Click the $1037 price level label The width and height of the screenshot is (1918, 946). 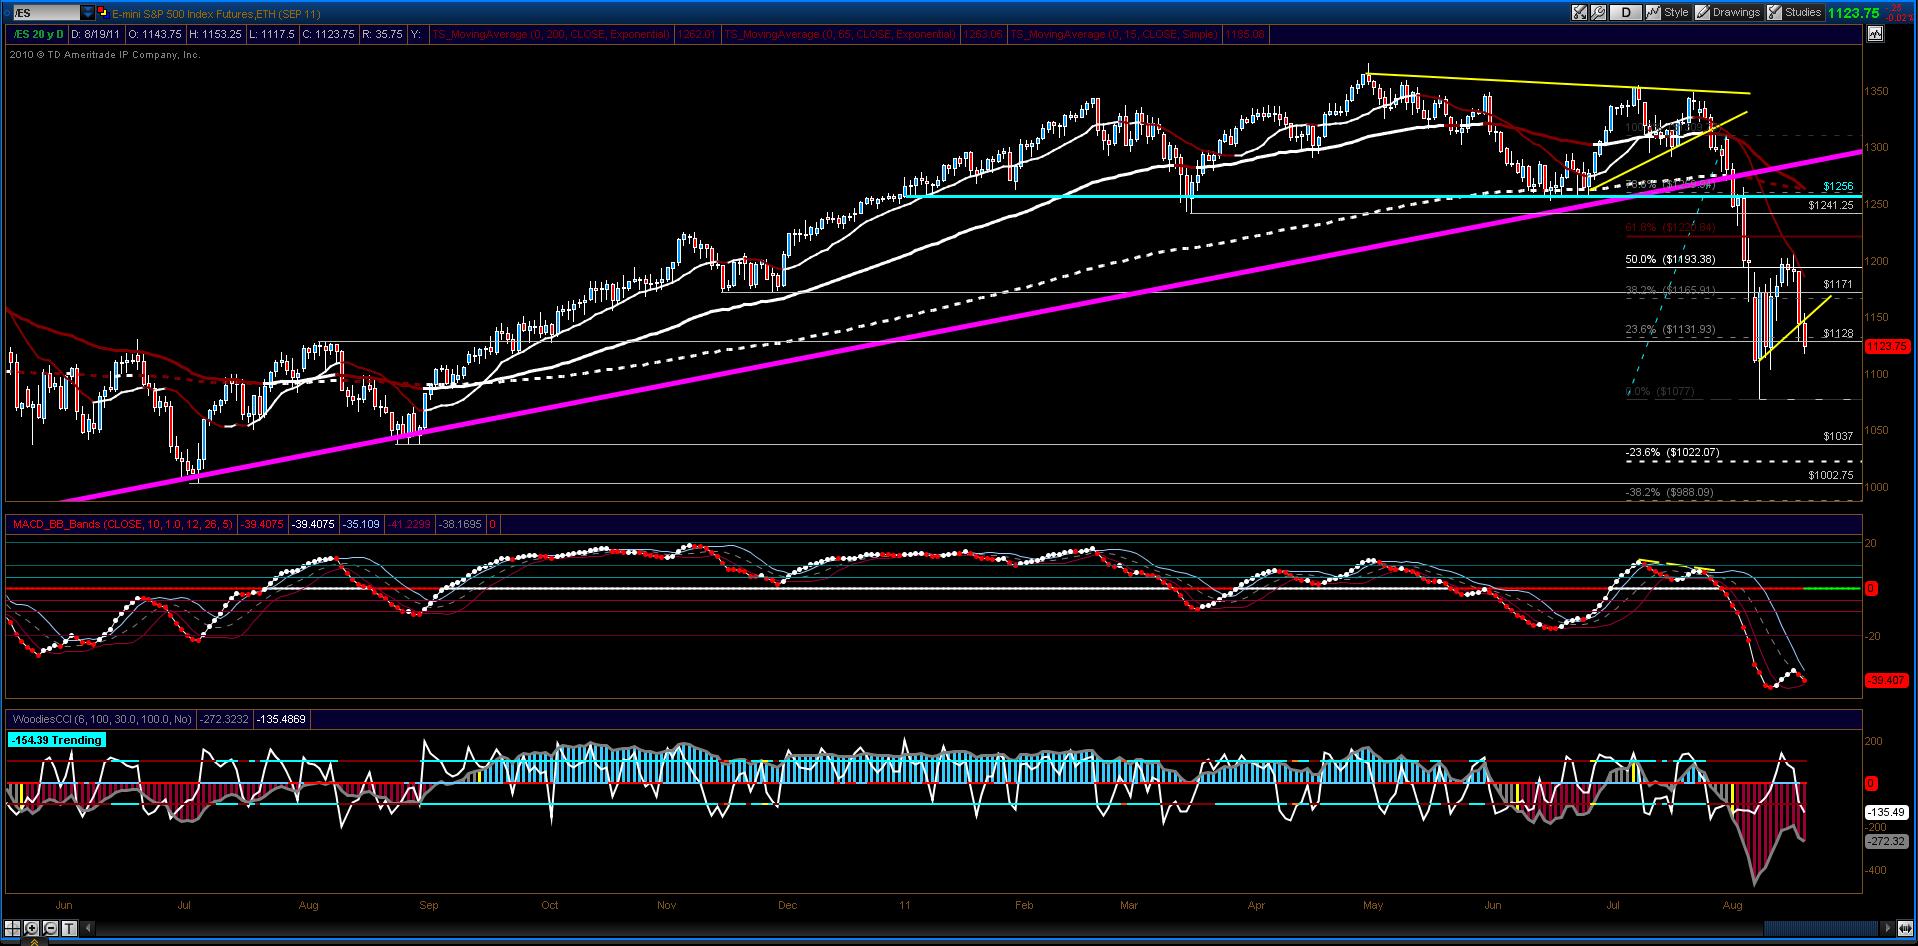pos(1838,437)
